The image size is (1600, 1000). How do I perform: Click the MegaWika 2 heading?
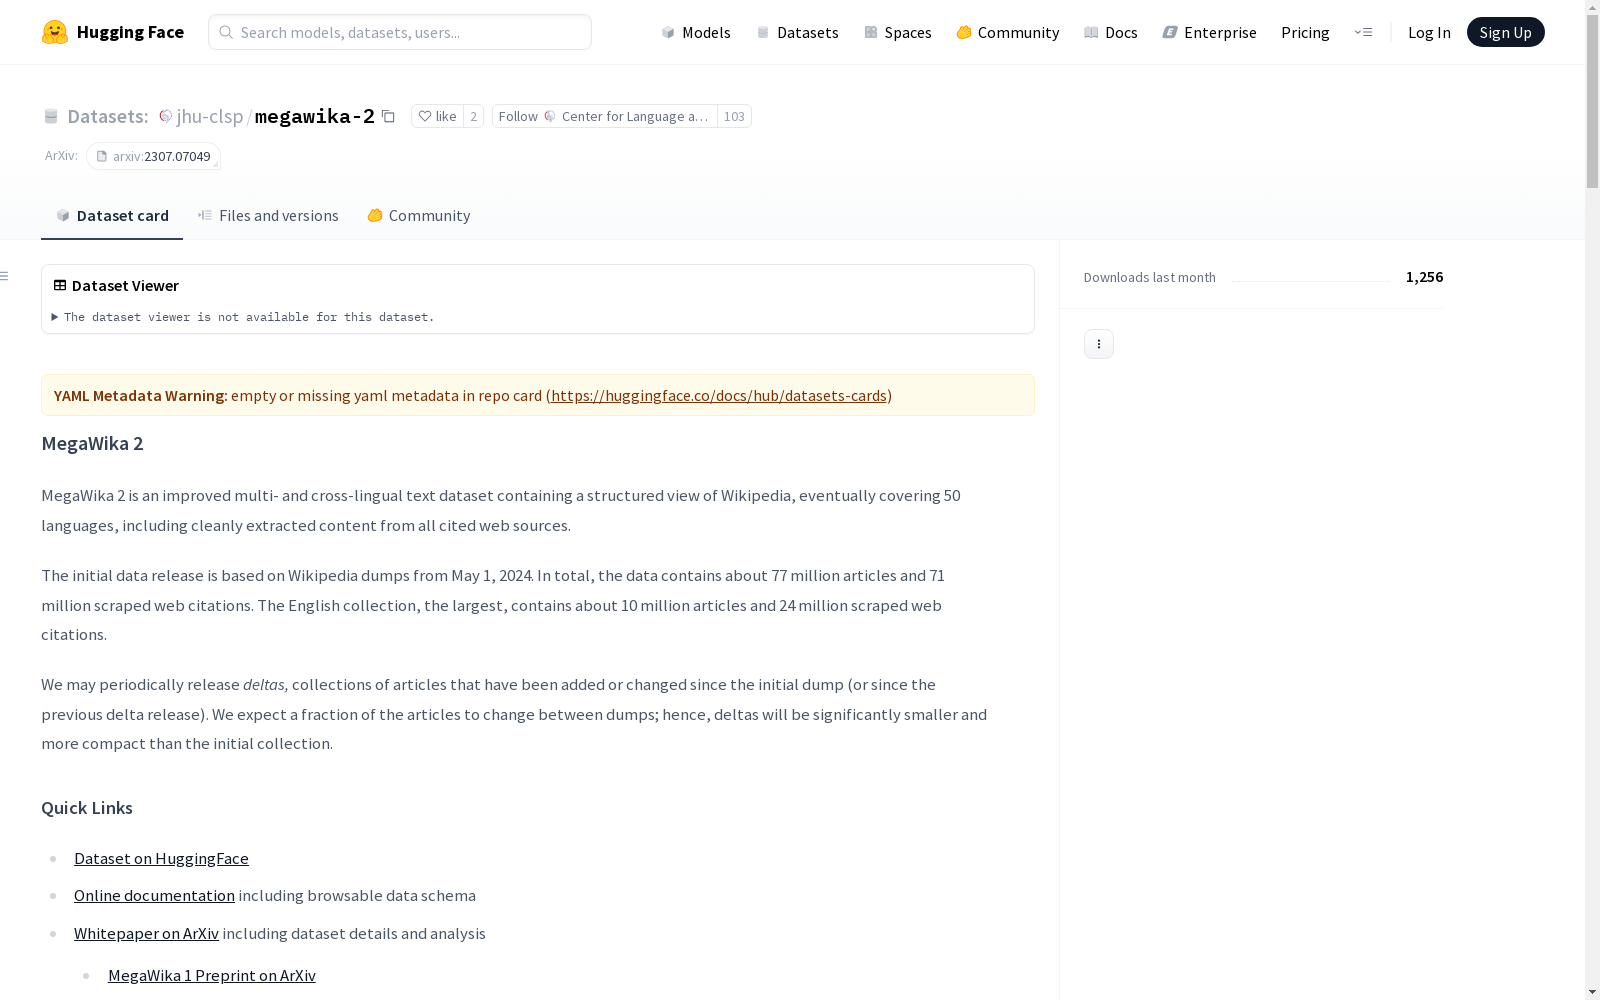pos(92,443)
